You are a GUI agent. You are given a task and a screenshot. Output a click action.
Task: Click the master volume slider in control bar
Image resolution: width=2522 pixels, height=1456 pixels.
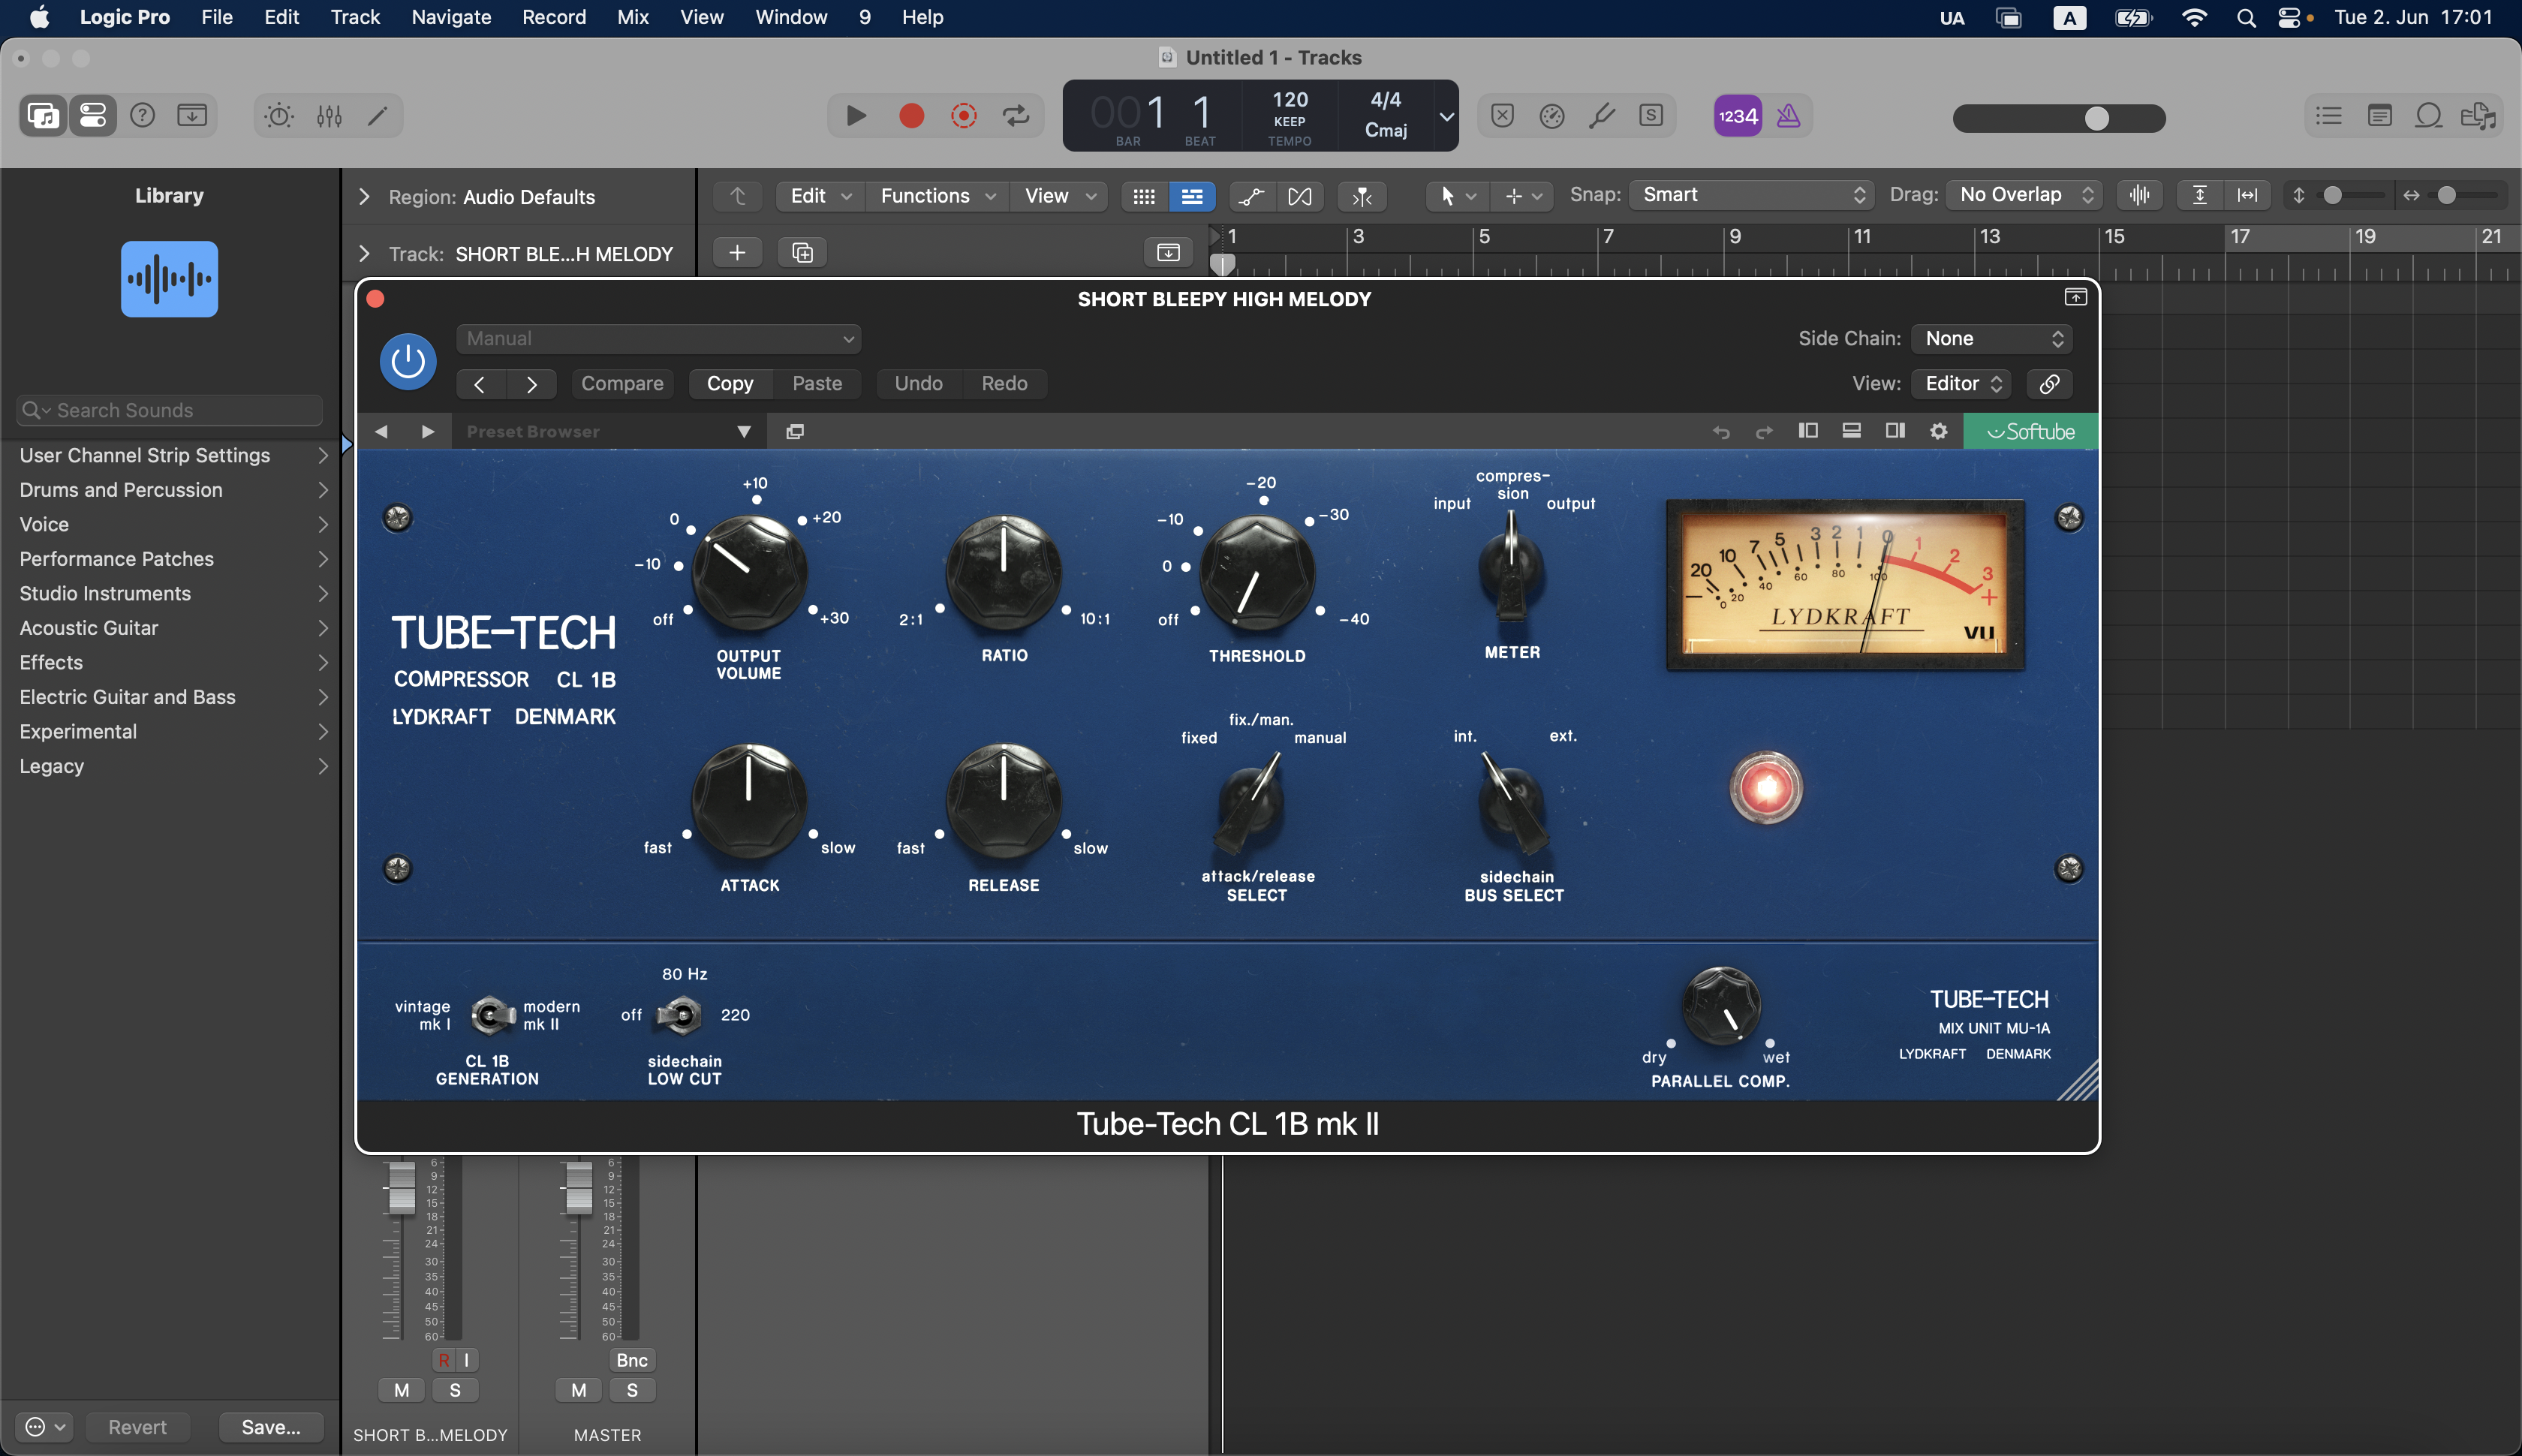click(x=2059, y=118)
